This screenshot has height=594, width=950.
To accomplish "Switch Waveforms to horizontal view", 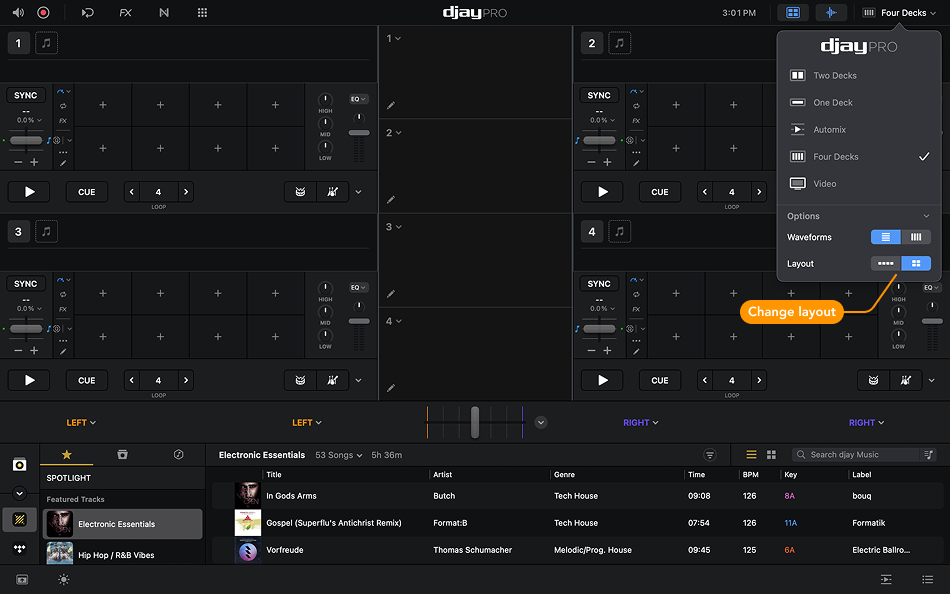I will pyautogui.click(x=885, y=237).
